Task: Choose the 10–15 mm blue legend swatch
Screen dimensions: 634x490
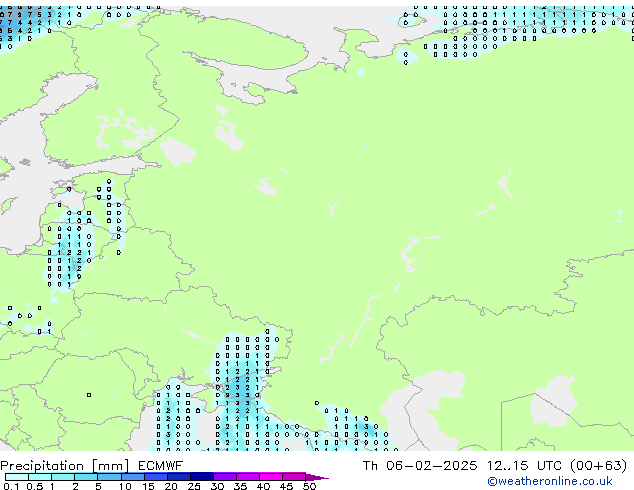Action: [132, 477]
